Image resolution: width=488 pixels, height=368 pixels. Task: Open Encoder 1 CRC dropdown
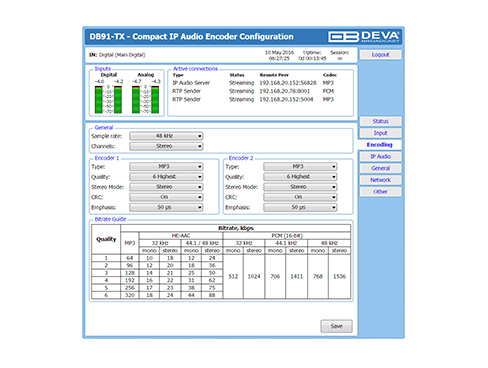tap(166, 197)
